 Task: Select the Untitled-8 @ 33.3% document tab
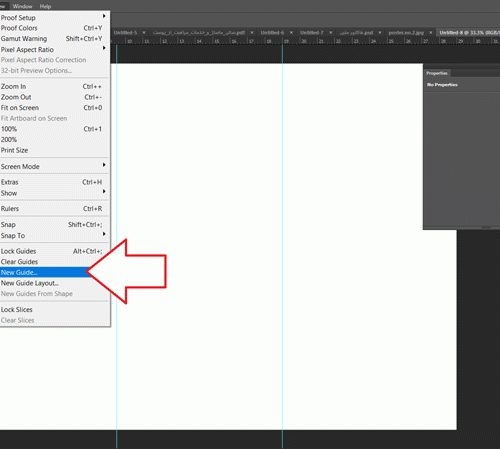point(469,32)
